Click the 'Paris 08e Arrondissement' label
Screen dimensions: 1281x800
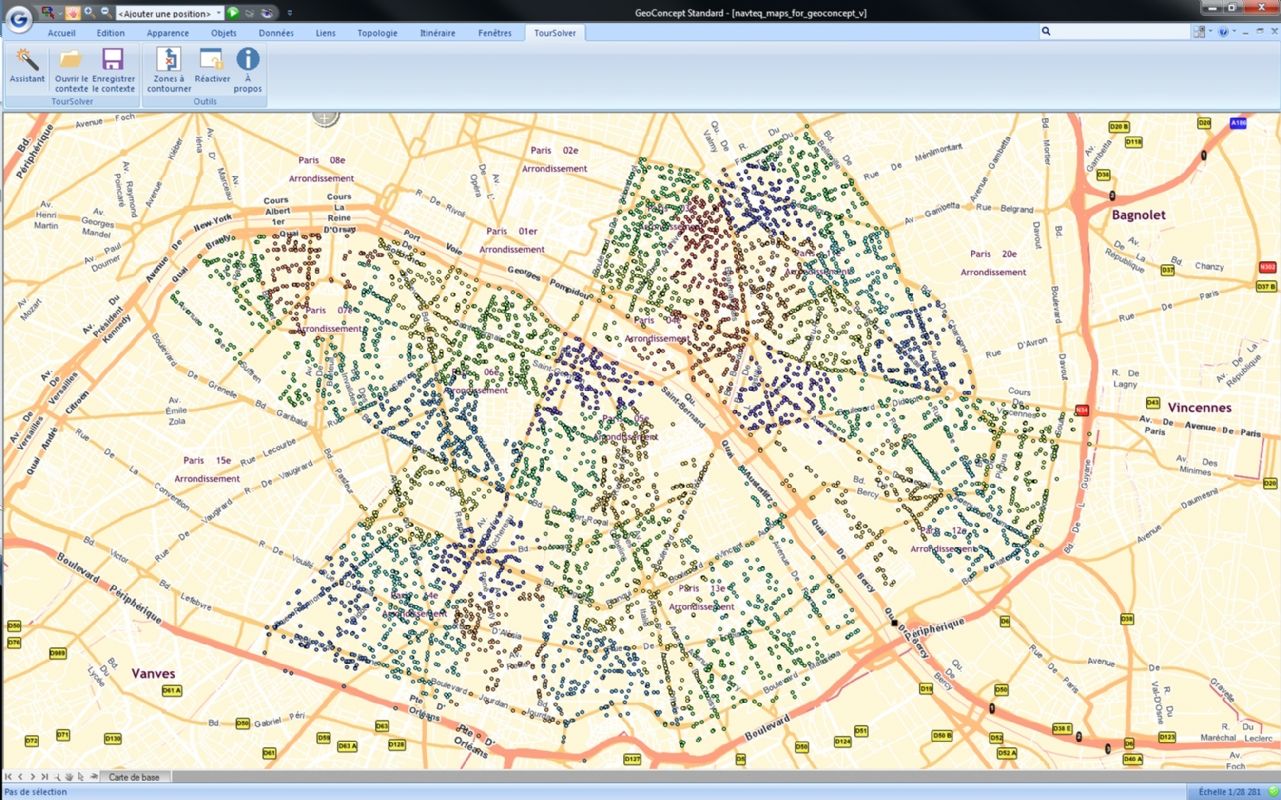321,169
